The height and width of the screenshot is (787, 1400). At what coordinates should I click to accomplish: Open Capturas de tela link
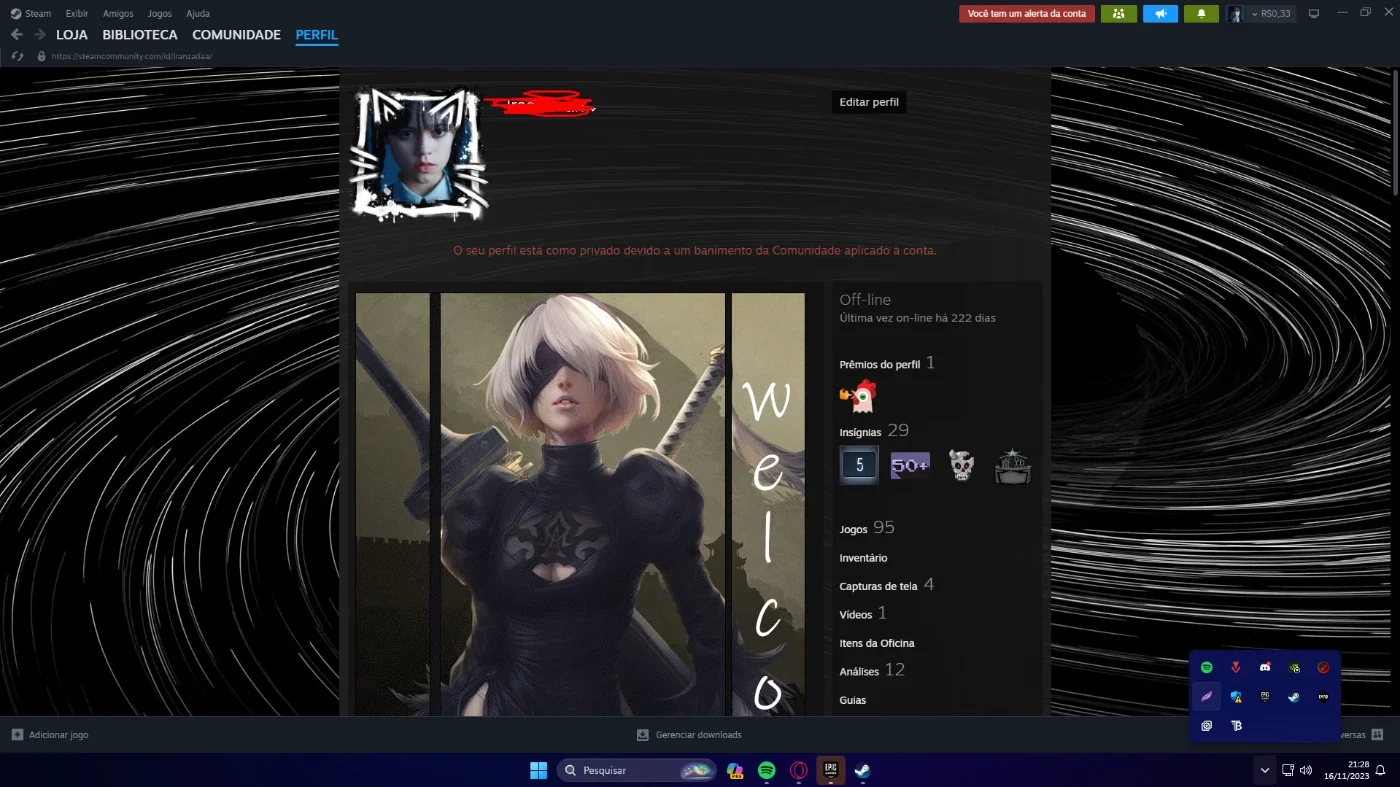[x=878, y=586]
